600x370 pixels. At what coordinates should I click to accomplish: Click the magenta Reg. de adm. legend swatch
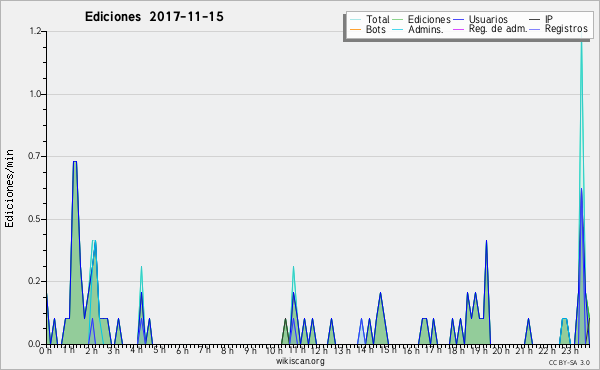(x=458, y=29)
